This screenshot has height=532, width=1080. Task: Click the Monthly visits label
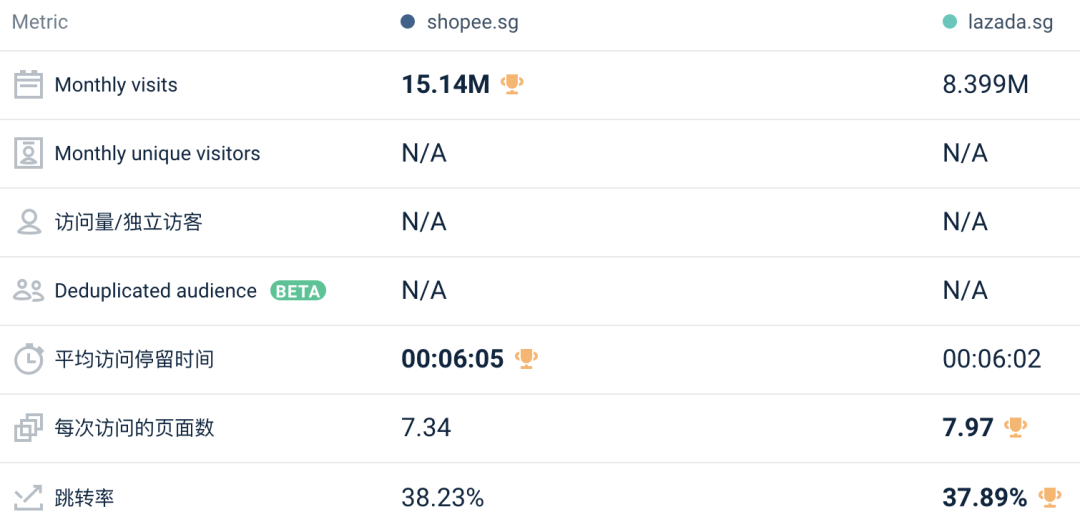(116, 85)
